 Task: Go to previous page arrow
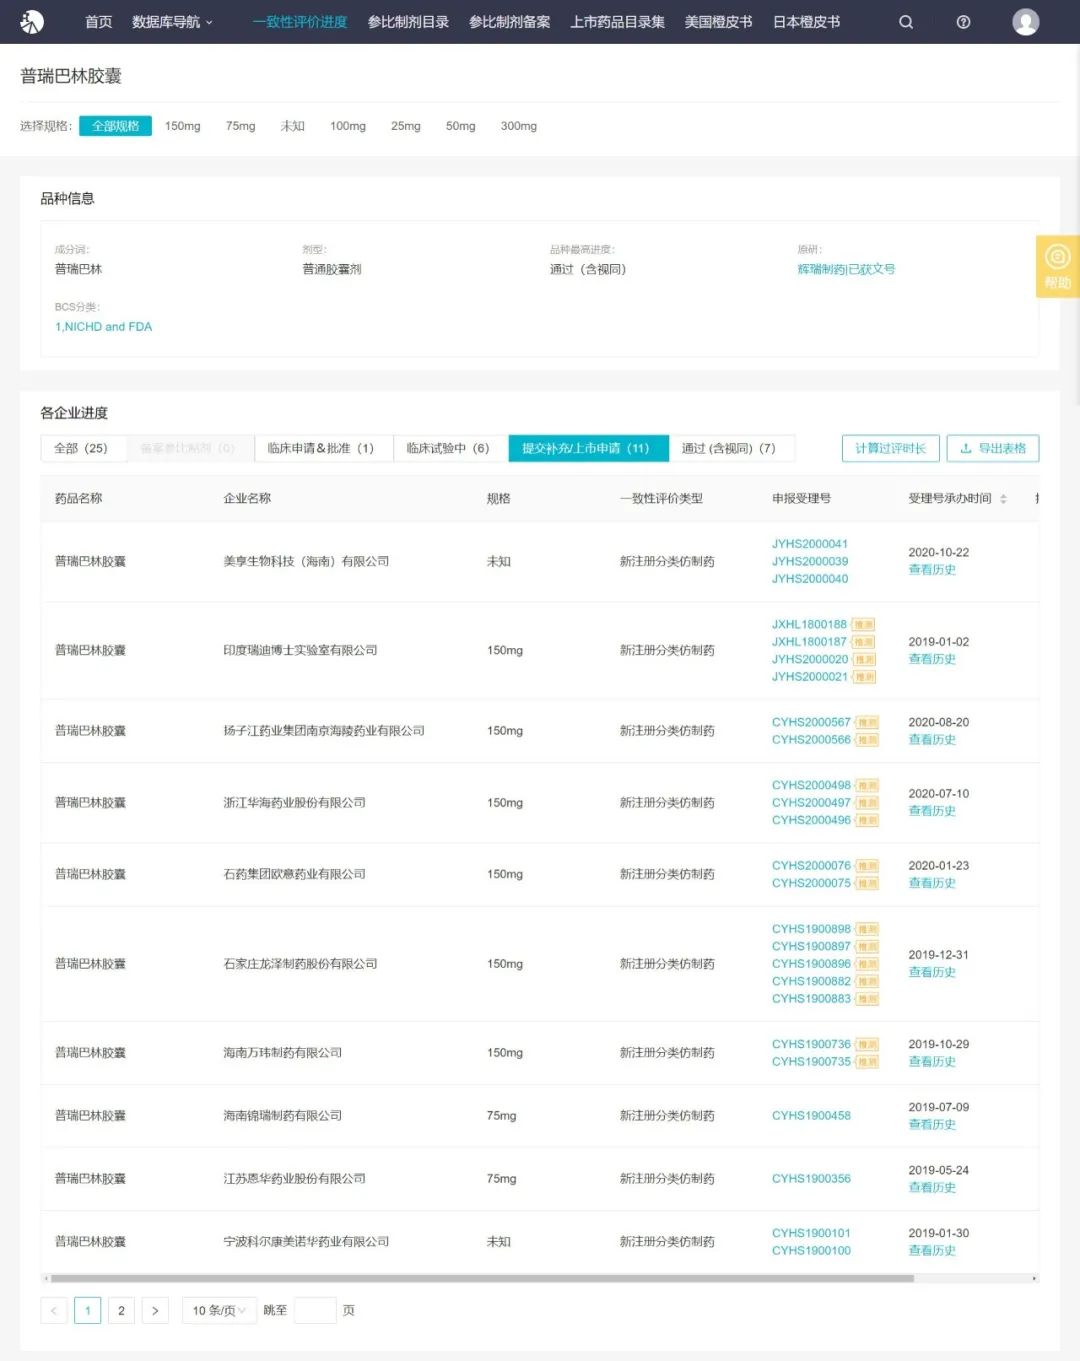54,1310
